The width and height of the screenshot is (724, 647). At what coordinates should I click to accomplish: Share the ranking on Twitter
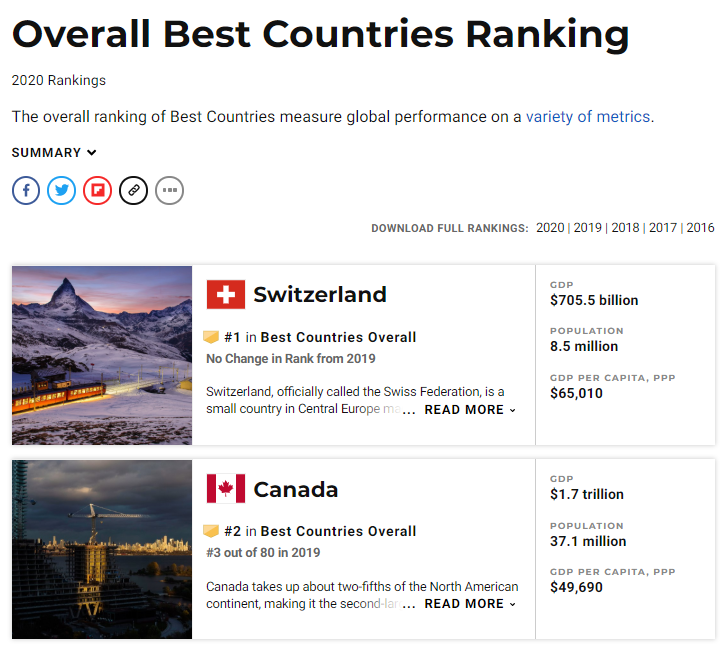click(x=61, y=190)
